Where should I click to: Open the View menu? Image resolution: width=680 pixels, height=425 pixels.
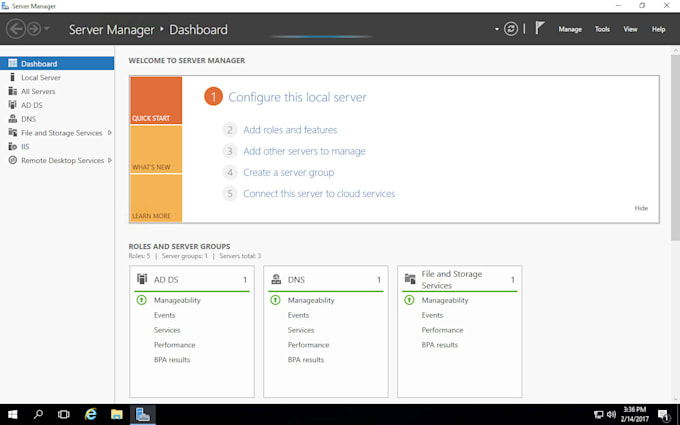(x=630, y=29)
